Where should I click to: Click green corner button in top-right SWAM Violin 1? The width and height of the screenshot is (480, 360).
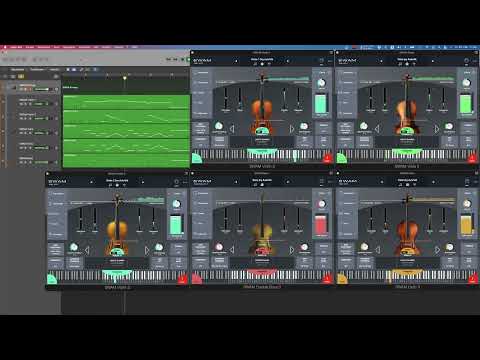(x=342, y=159)
